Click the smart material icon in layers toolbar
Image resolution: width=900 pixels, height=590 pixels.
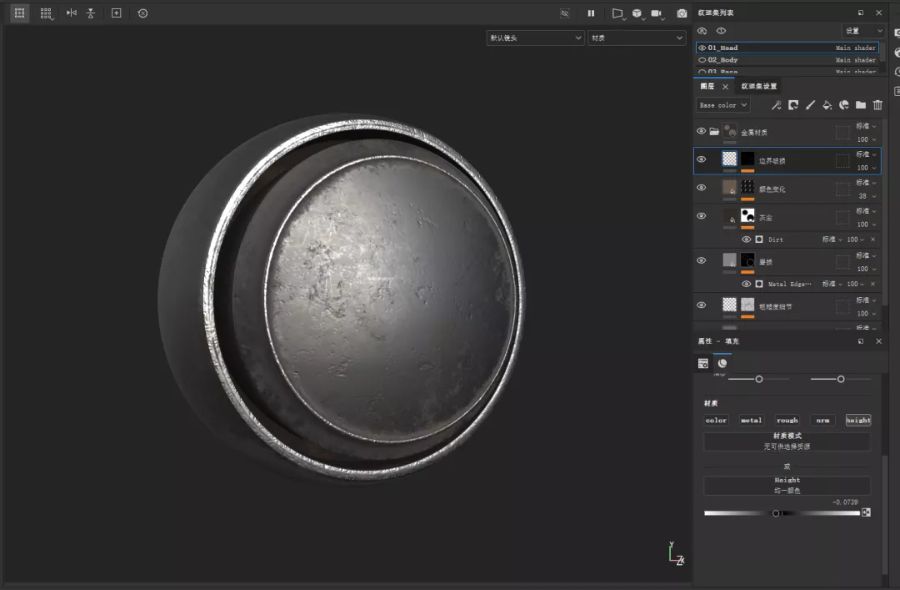pos(844,105)
